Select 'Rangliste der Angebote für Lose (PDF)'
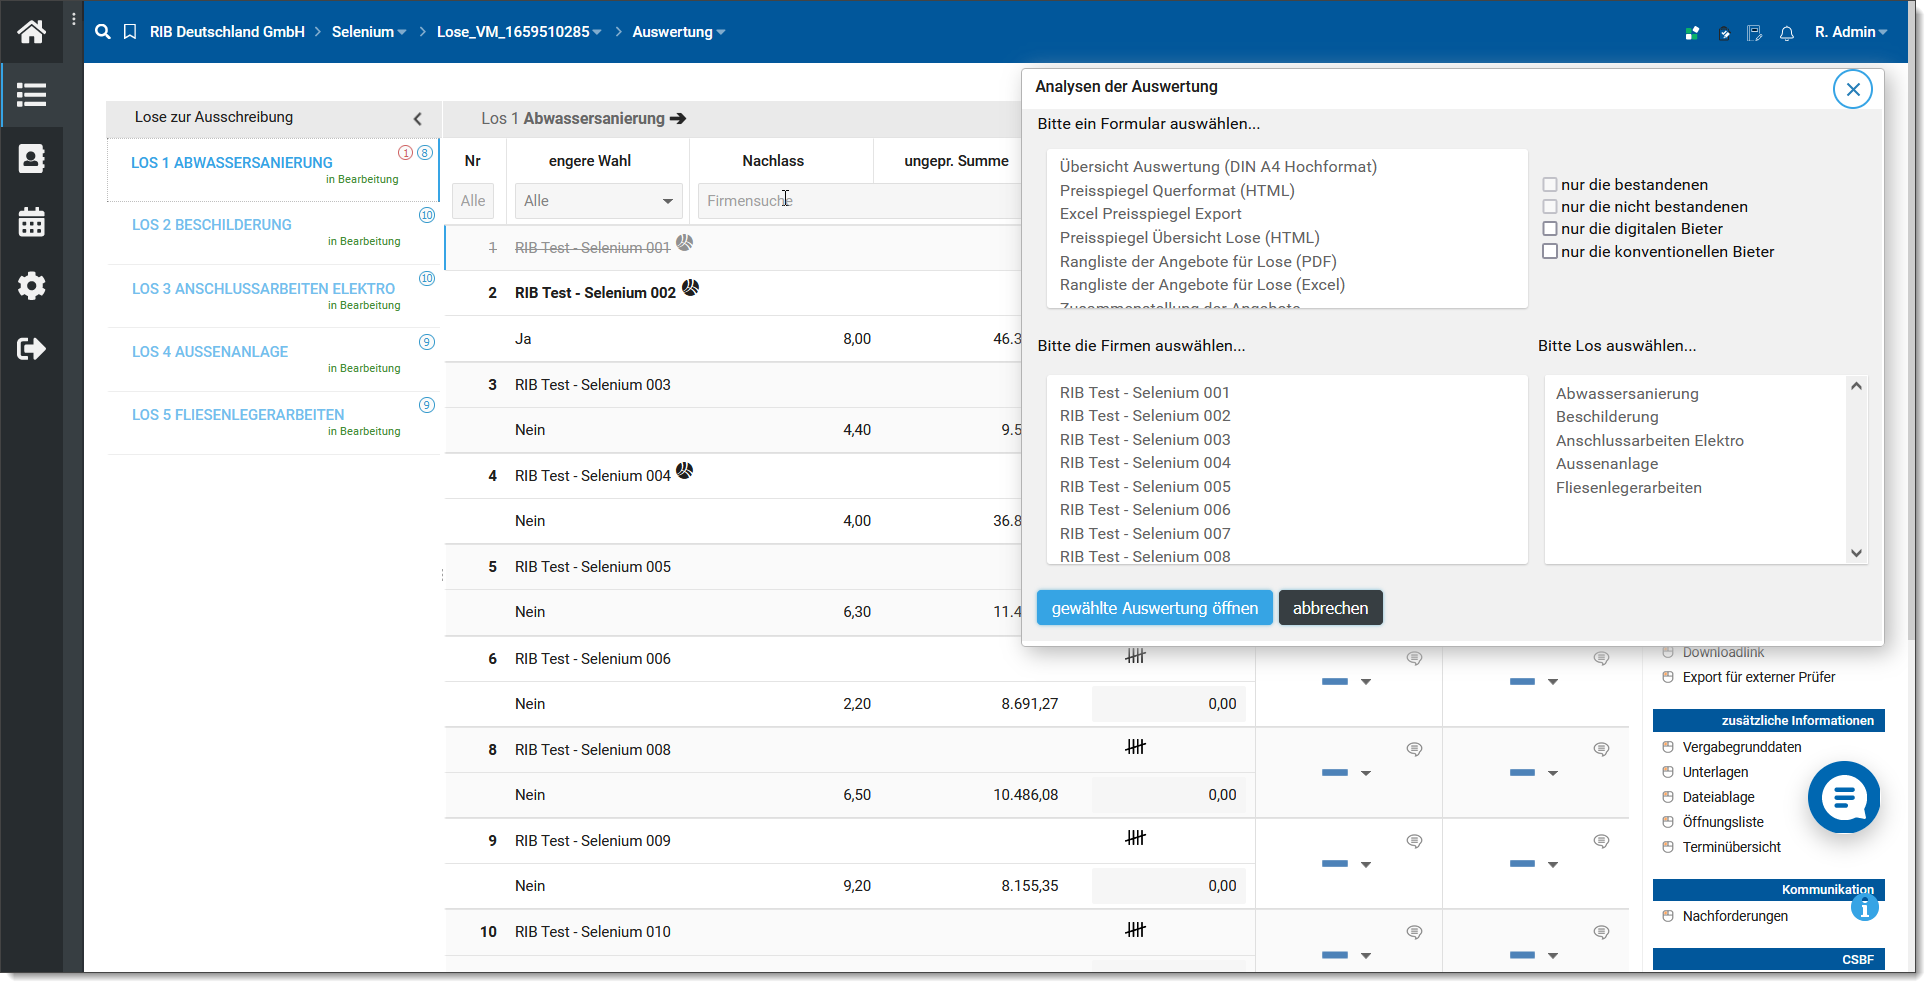Viewport: 1931px width, 988px height. pos(1198,261)
